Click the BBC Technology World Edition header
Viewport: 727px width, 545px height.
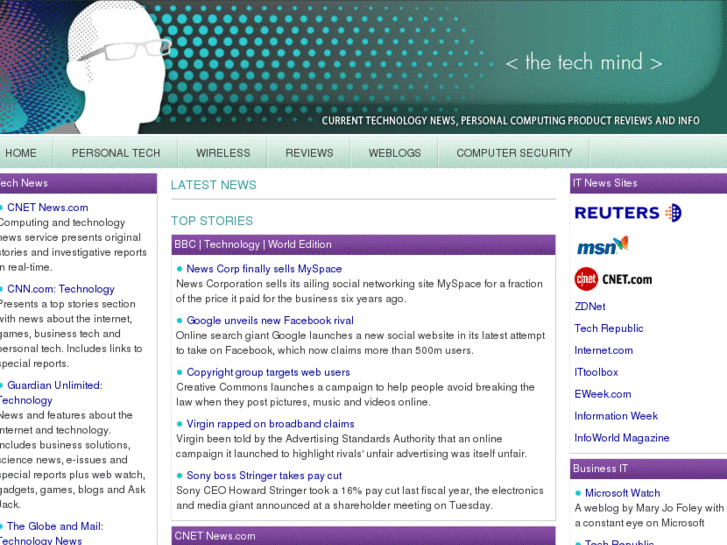364,244
